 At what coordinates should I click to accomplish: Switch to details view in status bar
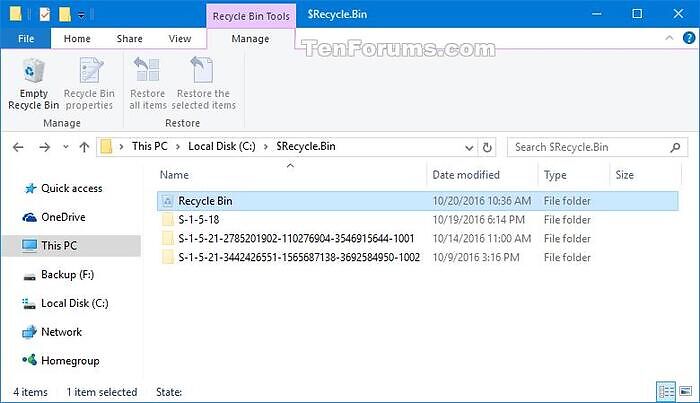tap(665, 391)
